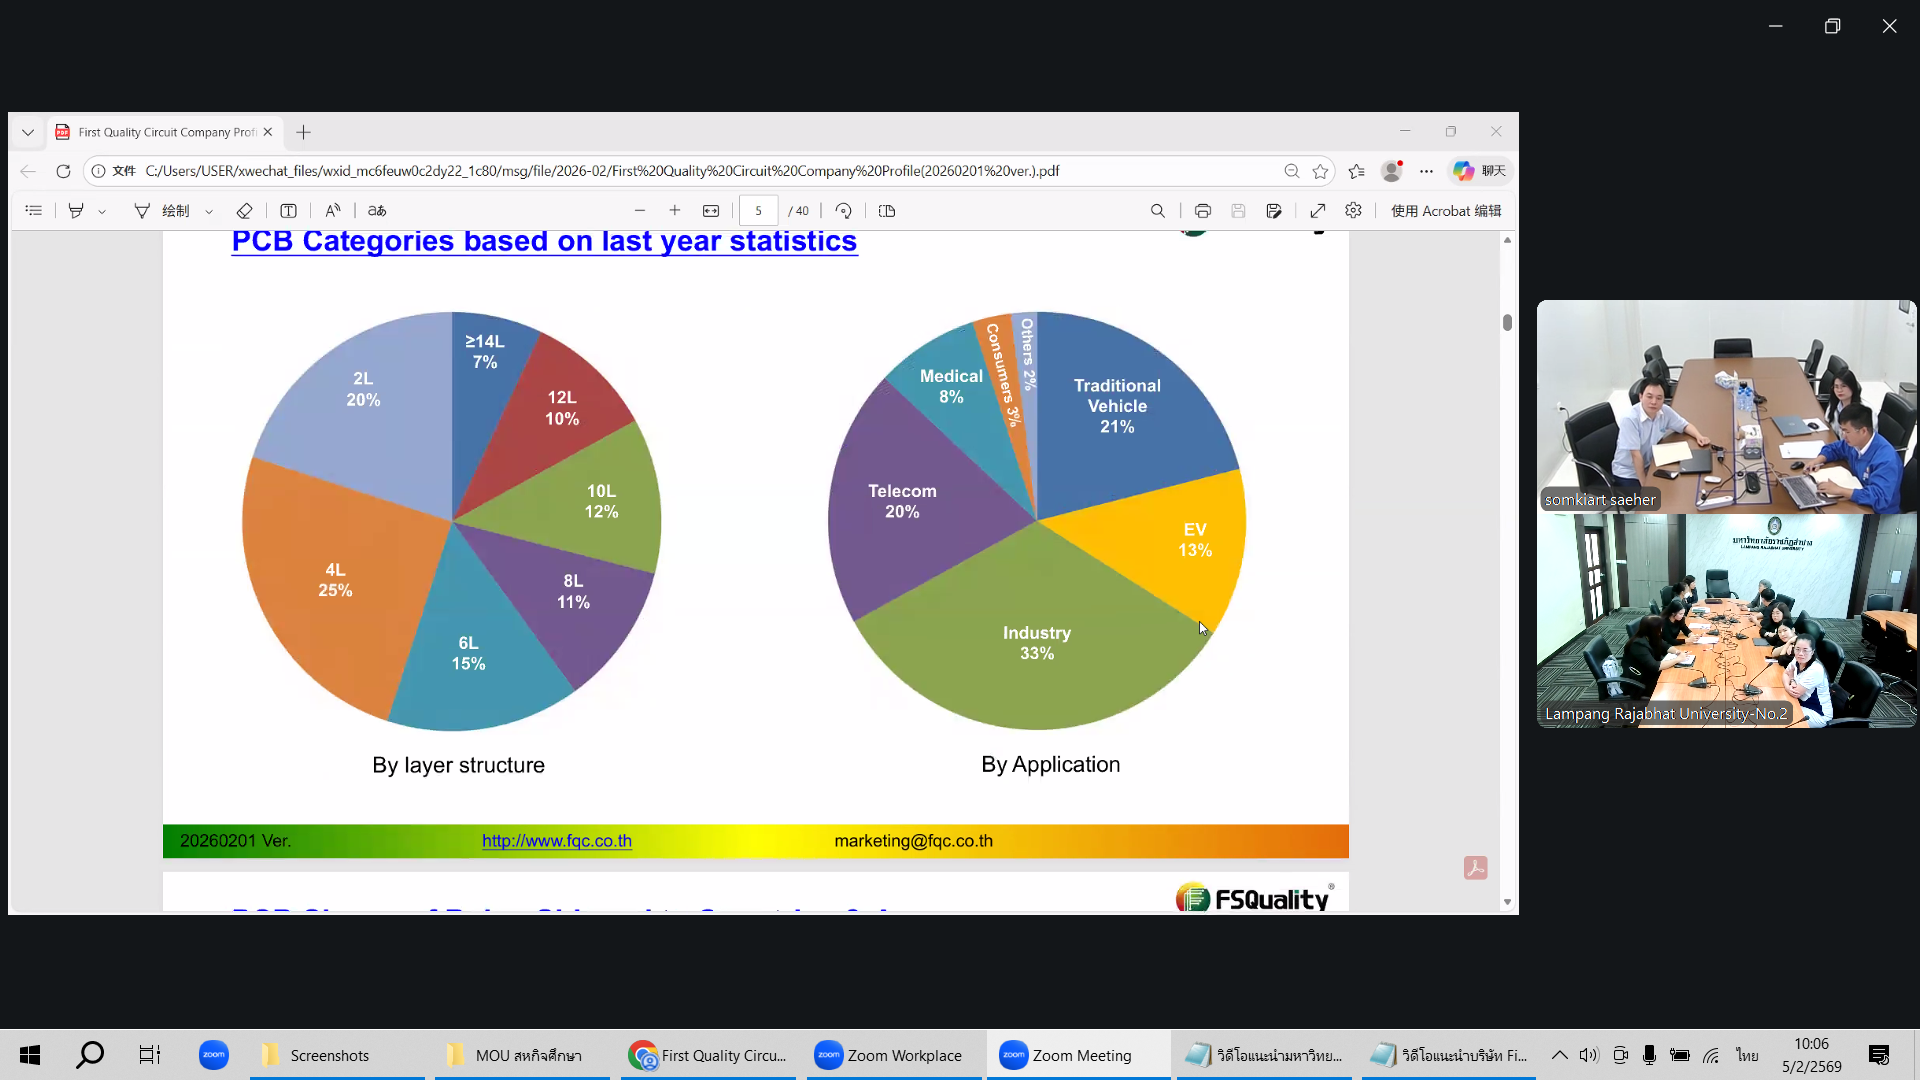Click the print PDF icon
Image resolution: width=1920 pixels, height=1080 pixels.
pos(1202,211)
